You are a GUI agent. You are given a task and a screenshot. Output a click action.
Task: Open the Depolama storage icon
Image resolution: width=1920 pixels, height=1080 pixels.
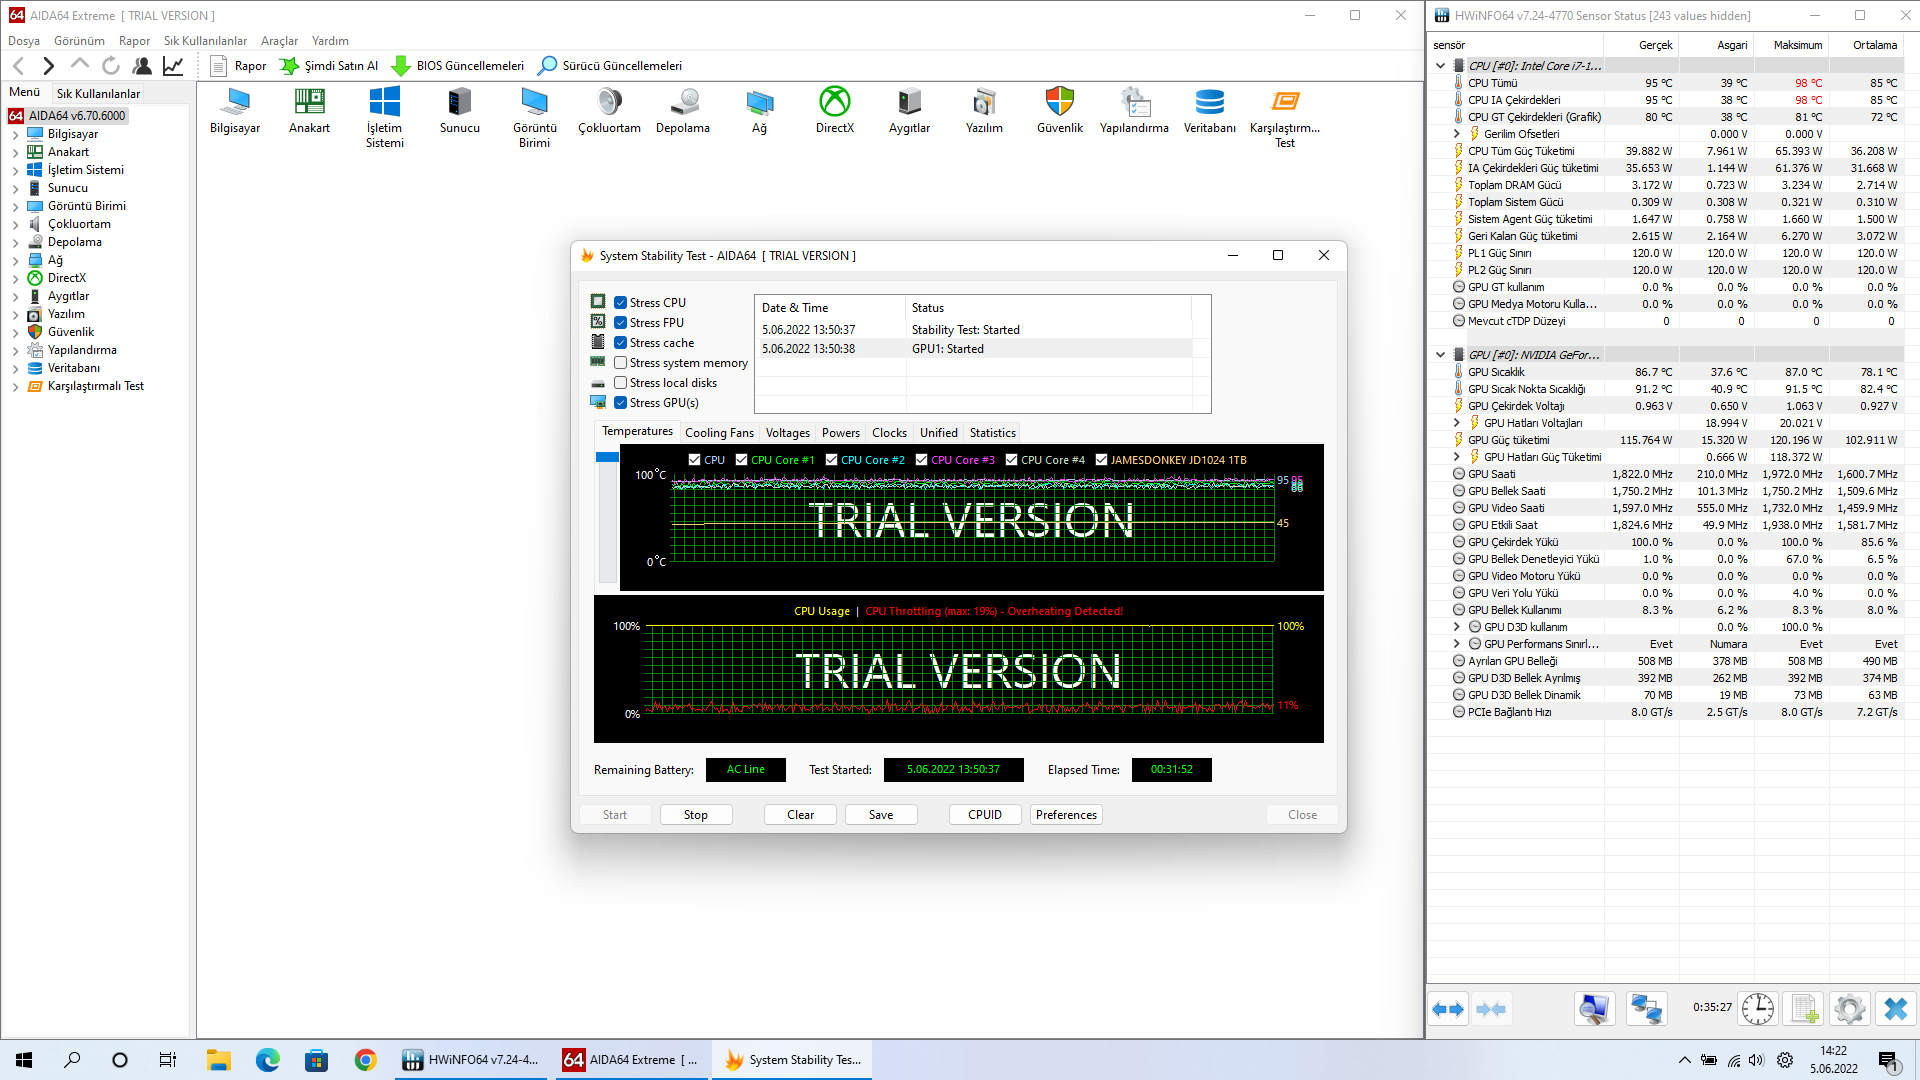click(x=683, y=102)
